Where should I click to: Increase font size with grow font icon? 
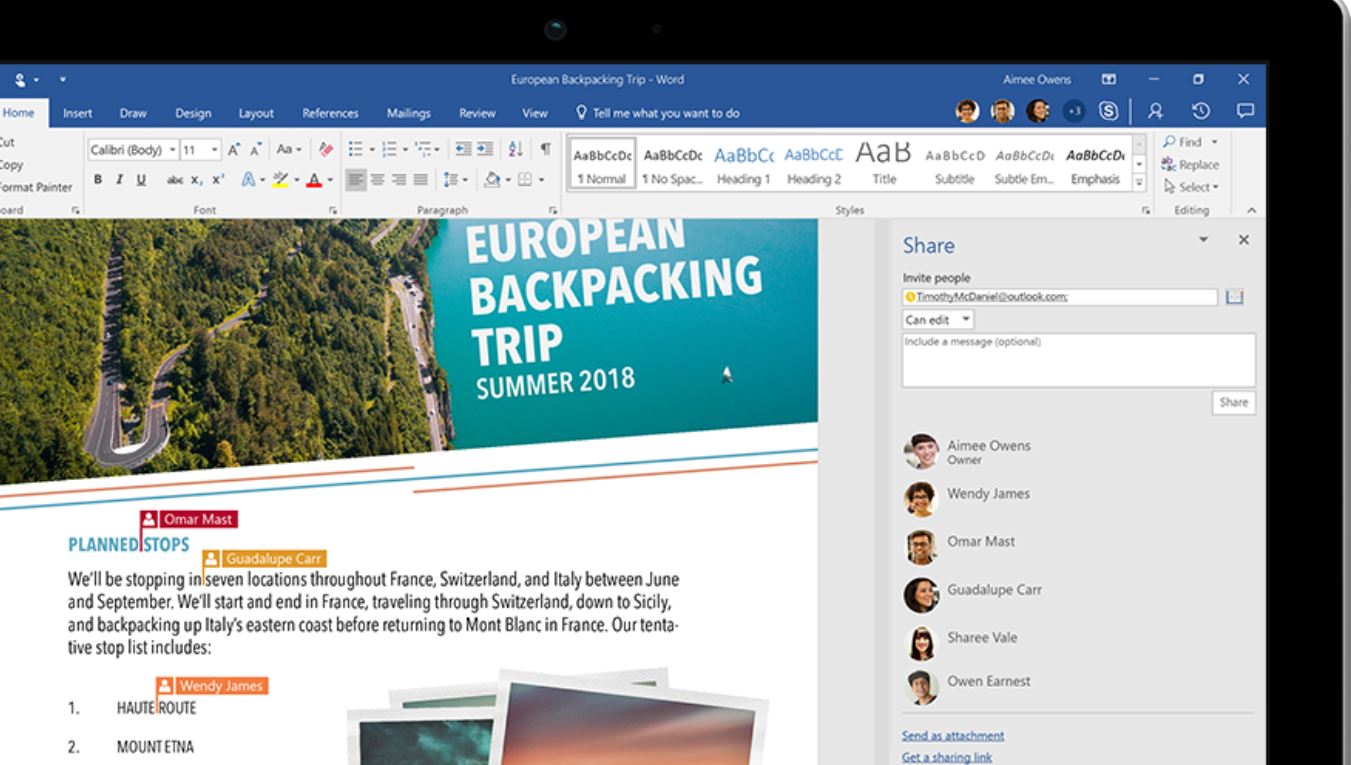click(x=234, y=150)
